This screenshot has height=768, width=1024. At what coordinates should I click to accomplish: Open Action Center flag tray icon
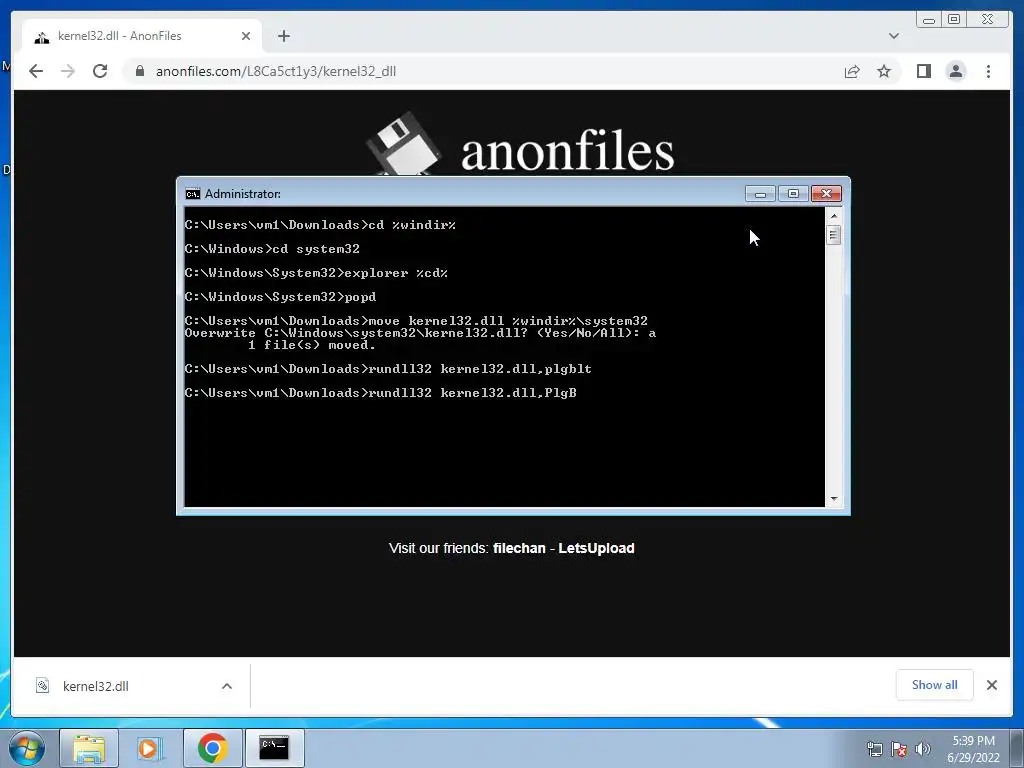coord(899,749)
